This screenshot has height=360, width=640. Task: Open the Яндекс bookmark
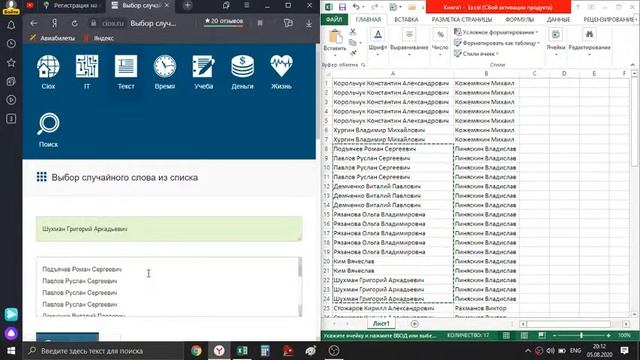(99, 38)
